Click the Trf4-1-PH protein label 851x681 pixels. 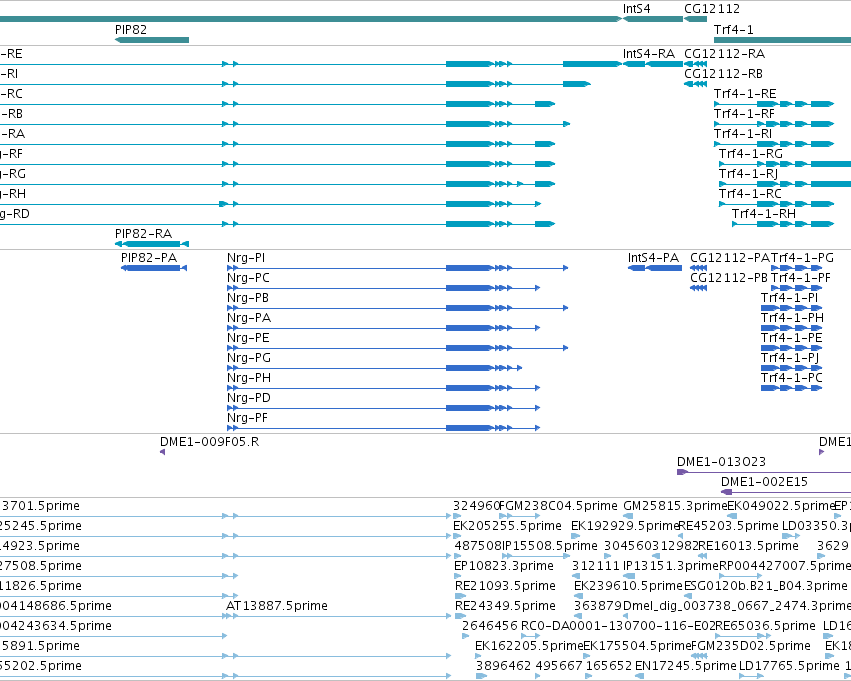click(x=792, y=318)
